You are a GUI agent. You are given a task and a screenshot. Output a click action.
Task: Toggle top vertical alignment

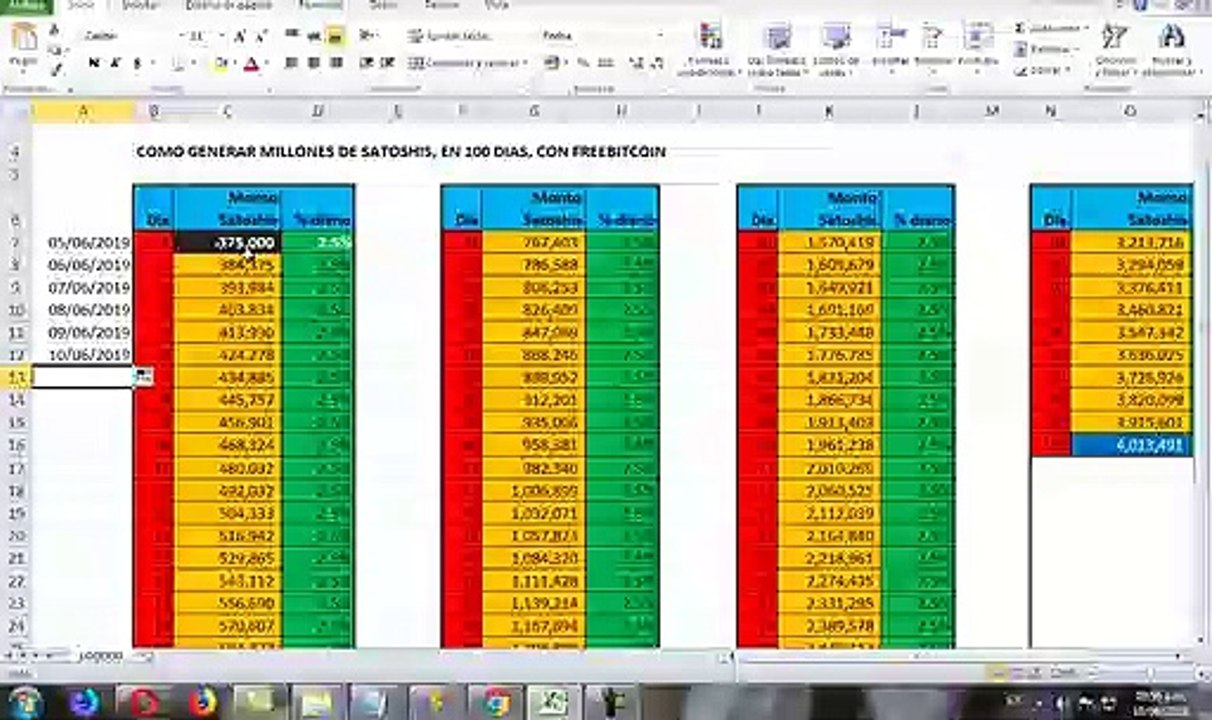[x=292, y=35]
